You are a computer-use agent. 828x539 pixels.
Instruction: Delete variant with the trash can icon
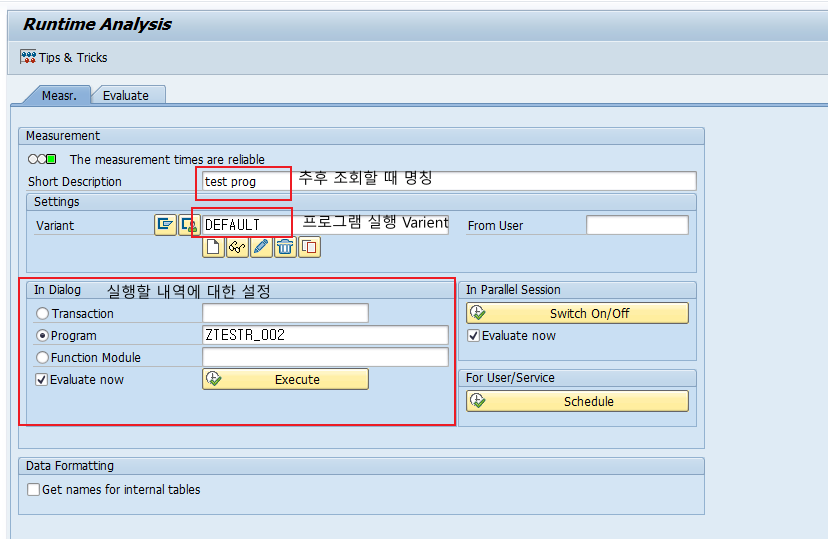(x=285, y=247)
